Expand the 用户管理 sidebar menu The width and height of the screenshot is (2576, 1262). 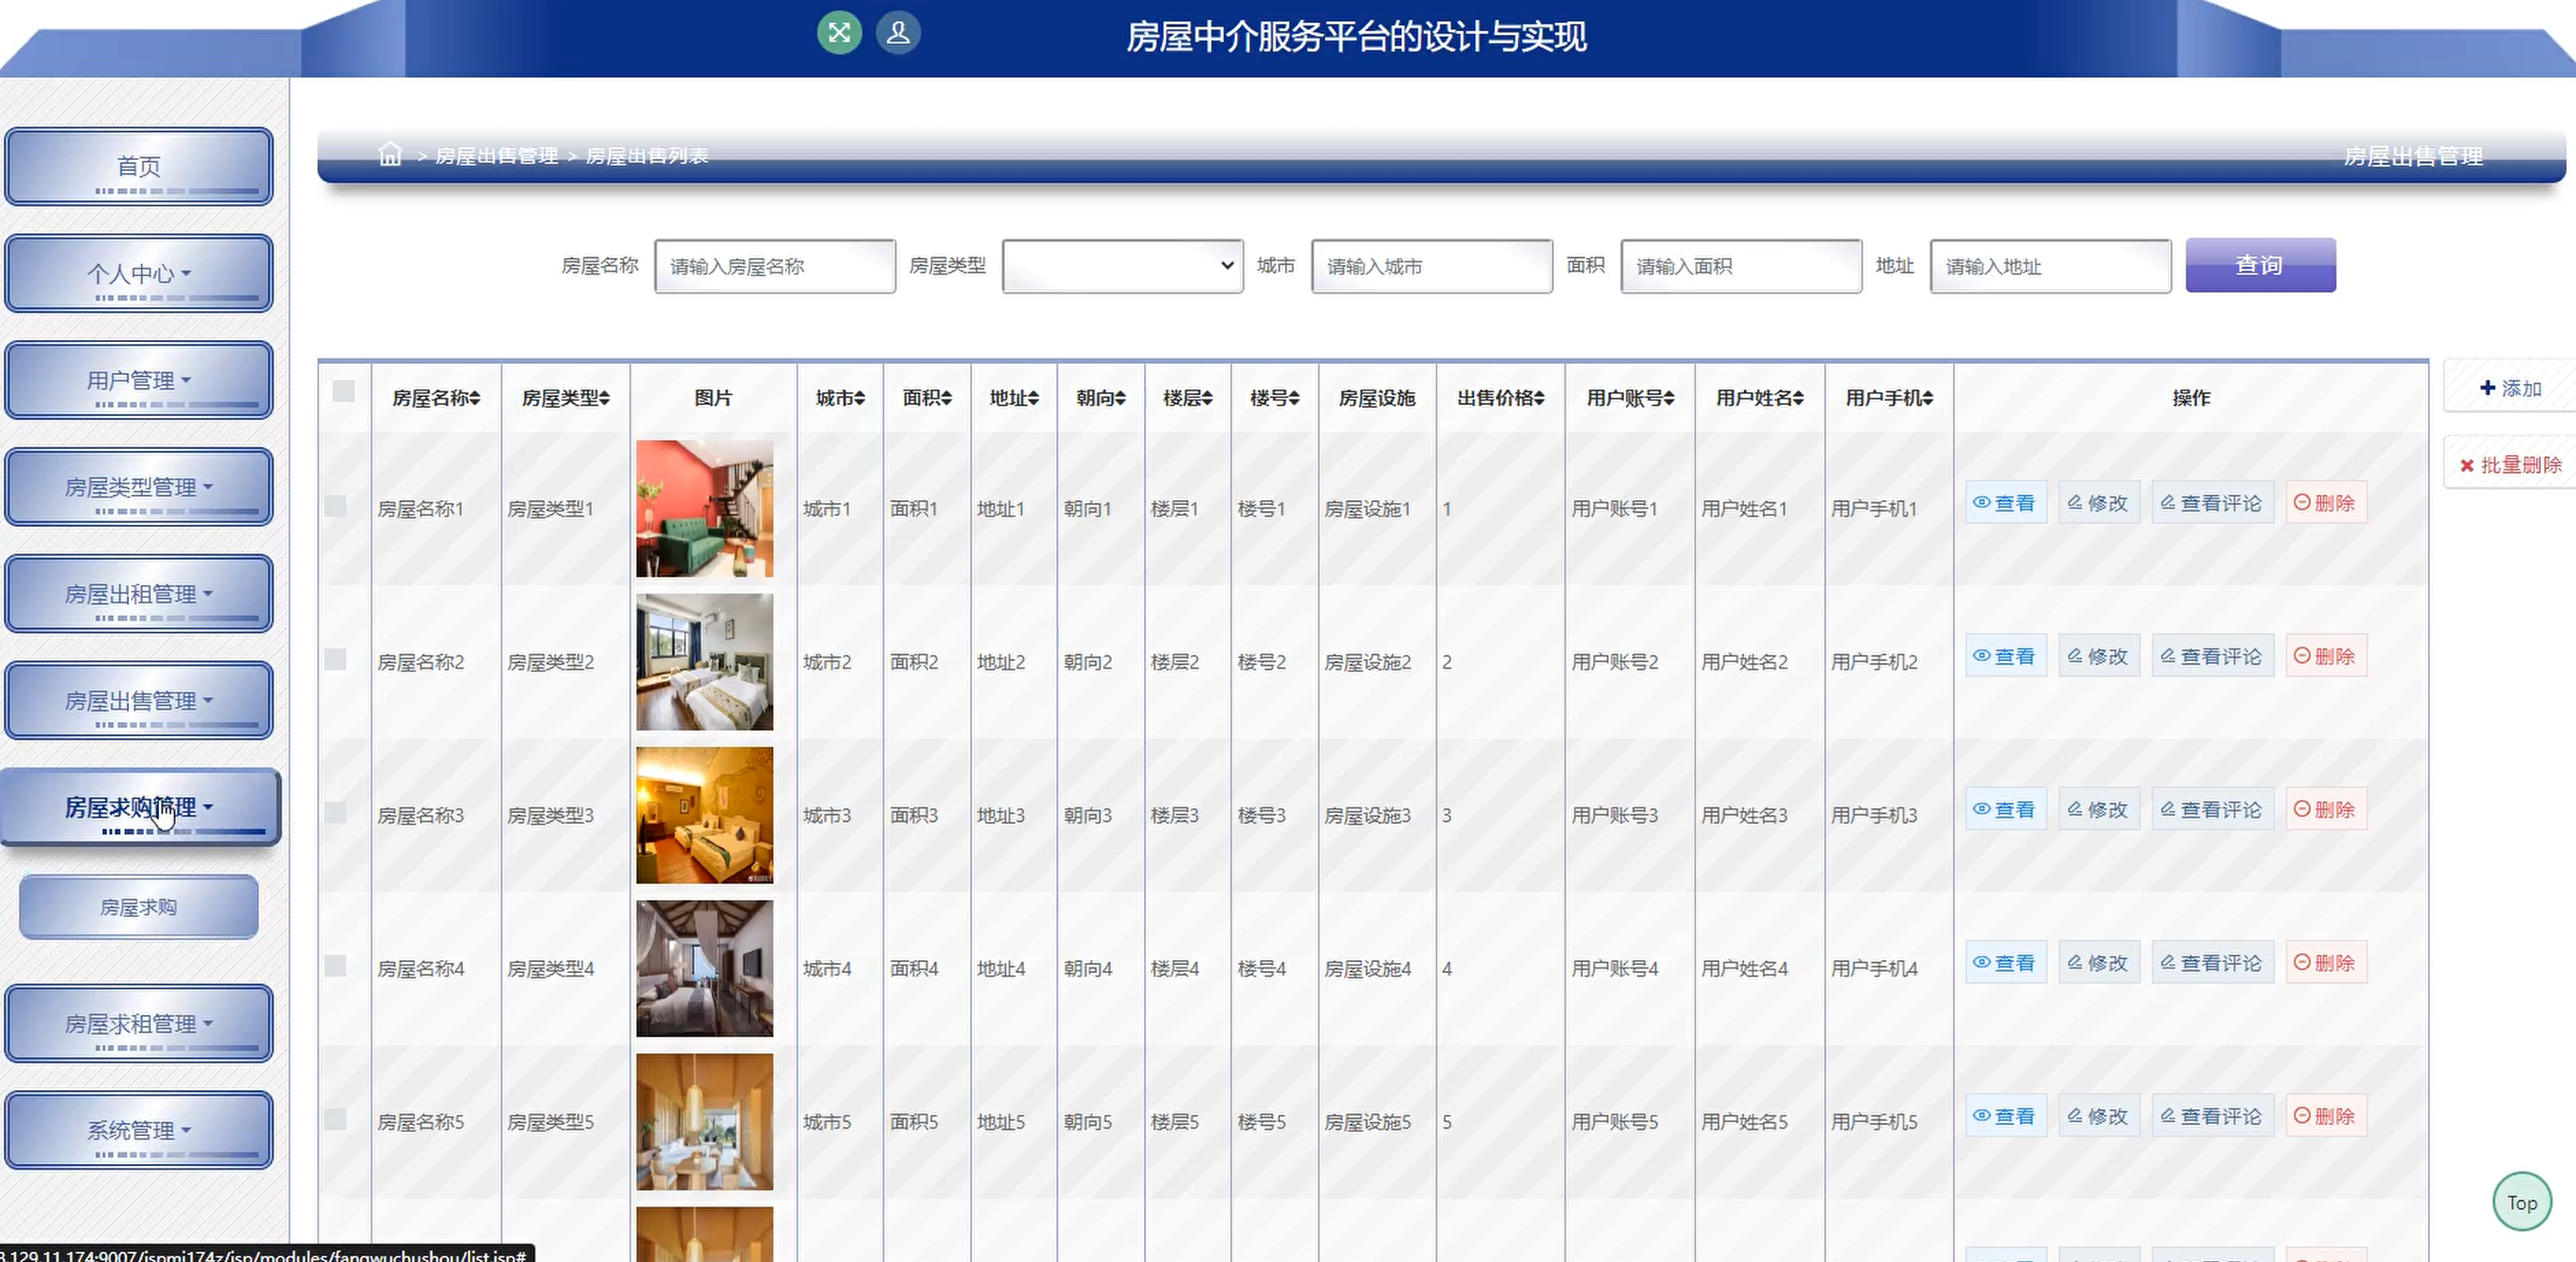139,380
